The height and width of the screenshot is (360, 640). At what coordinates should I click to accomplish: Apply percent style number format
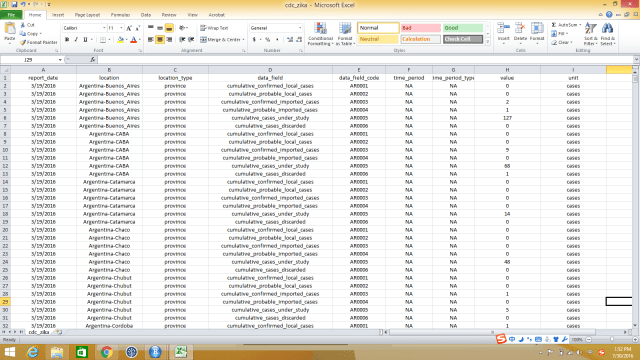268,40
